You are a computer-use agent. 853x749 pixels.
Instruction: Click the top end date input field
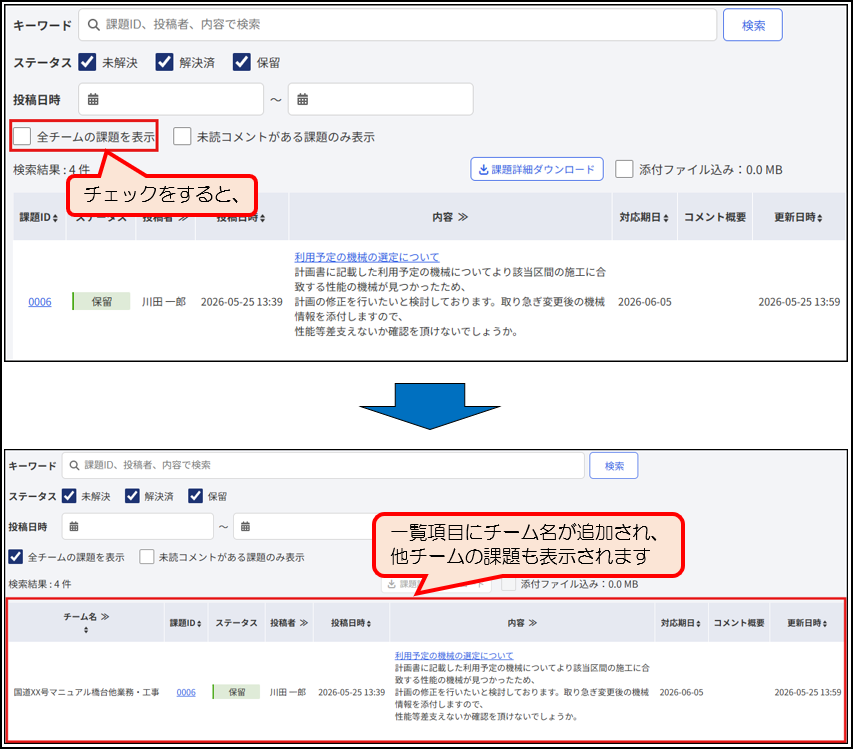point(381,100)
